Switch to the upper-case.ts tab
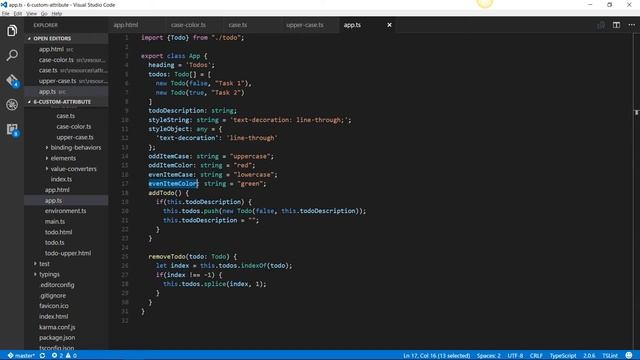 pyautogui.click(x=304, y=25)
